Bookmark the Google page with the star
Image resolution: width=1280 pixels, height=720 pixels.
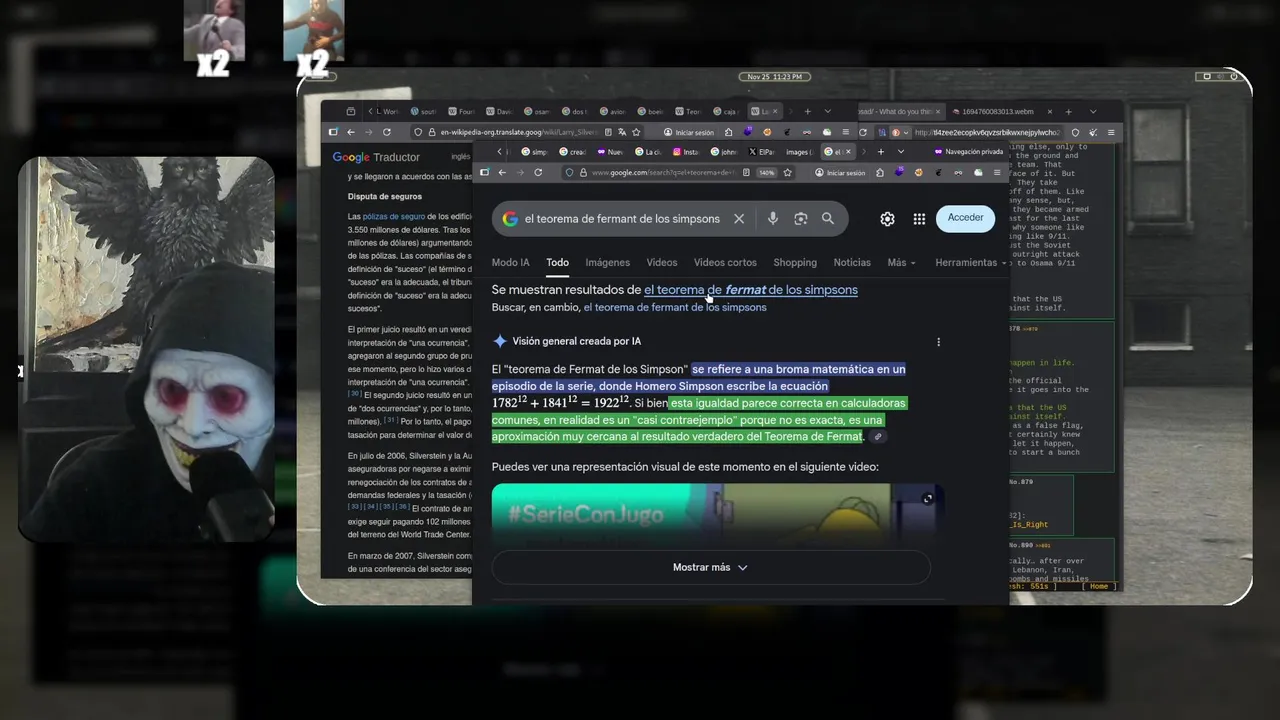(788, 172)
